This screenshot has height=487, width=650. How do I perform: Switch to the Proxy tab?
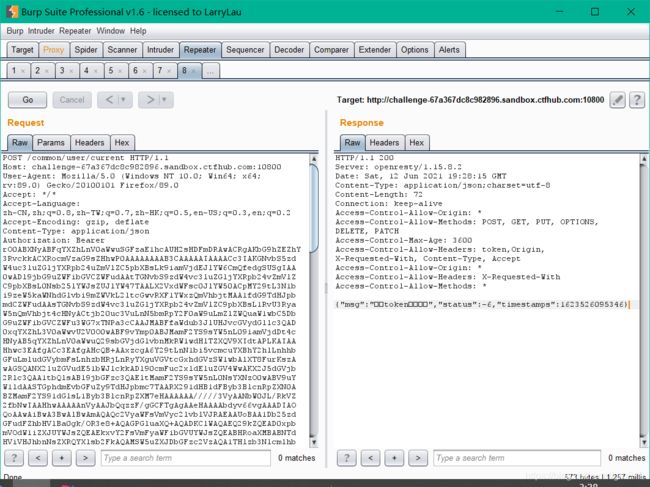pyautogui.click(x=53, y=50)
